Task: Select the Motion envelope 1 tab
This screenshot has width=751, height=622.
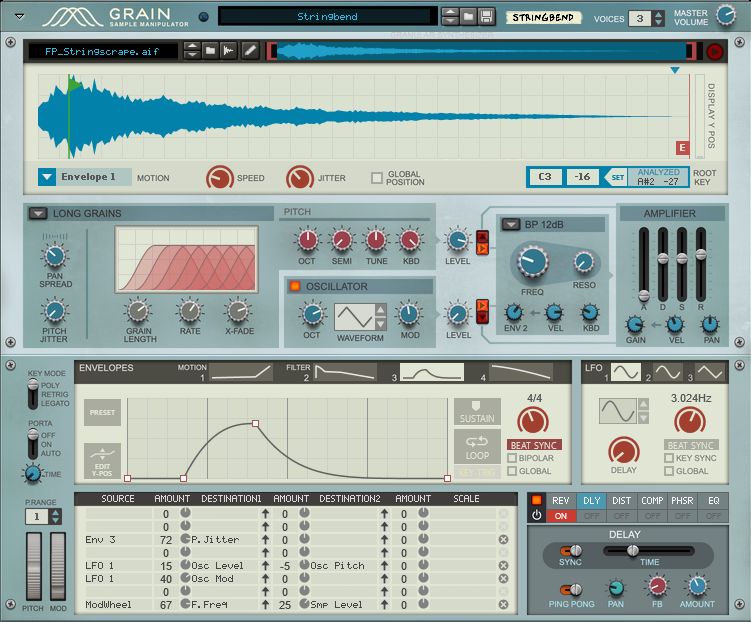Action: tap(240, 372)
